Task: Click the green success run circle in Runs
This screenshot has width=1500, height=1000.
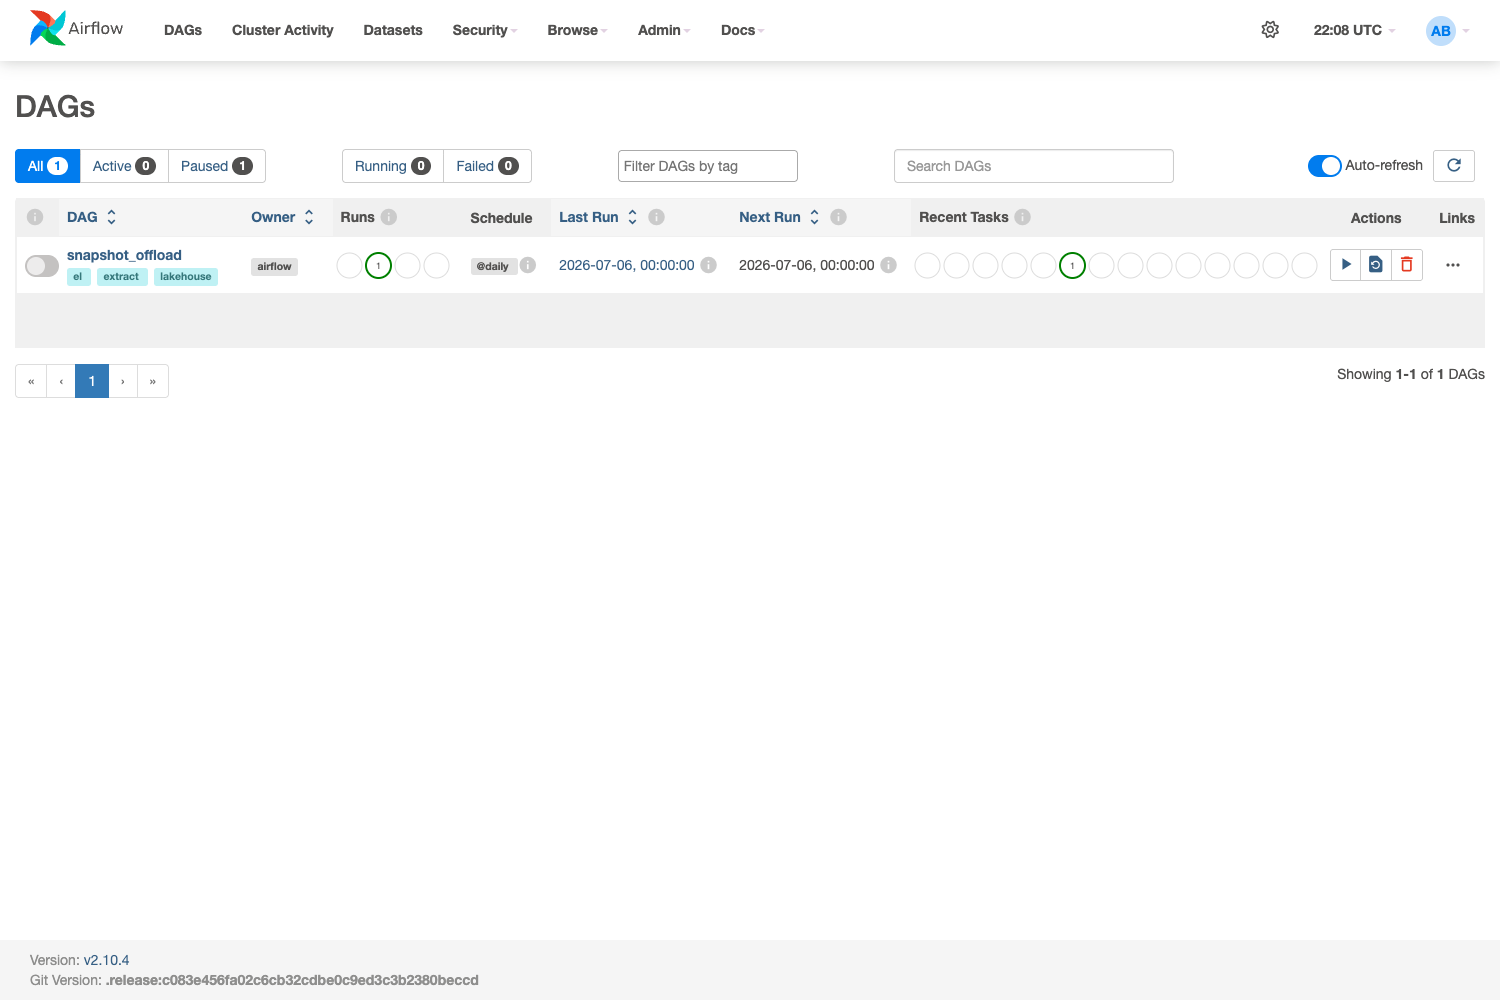Action: coord(378,265)
